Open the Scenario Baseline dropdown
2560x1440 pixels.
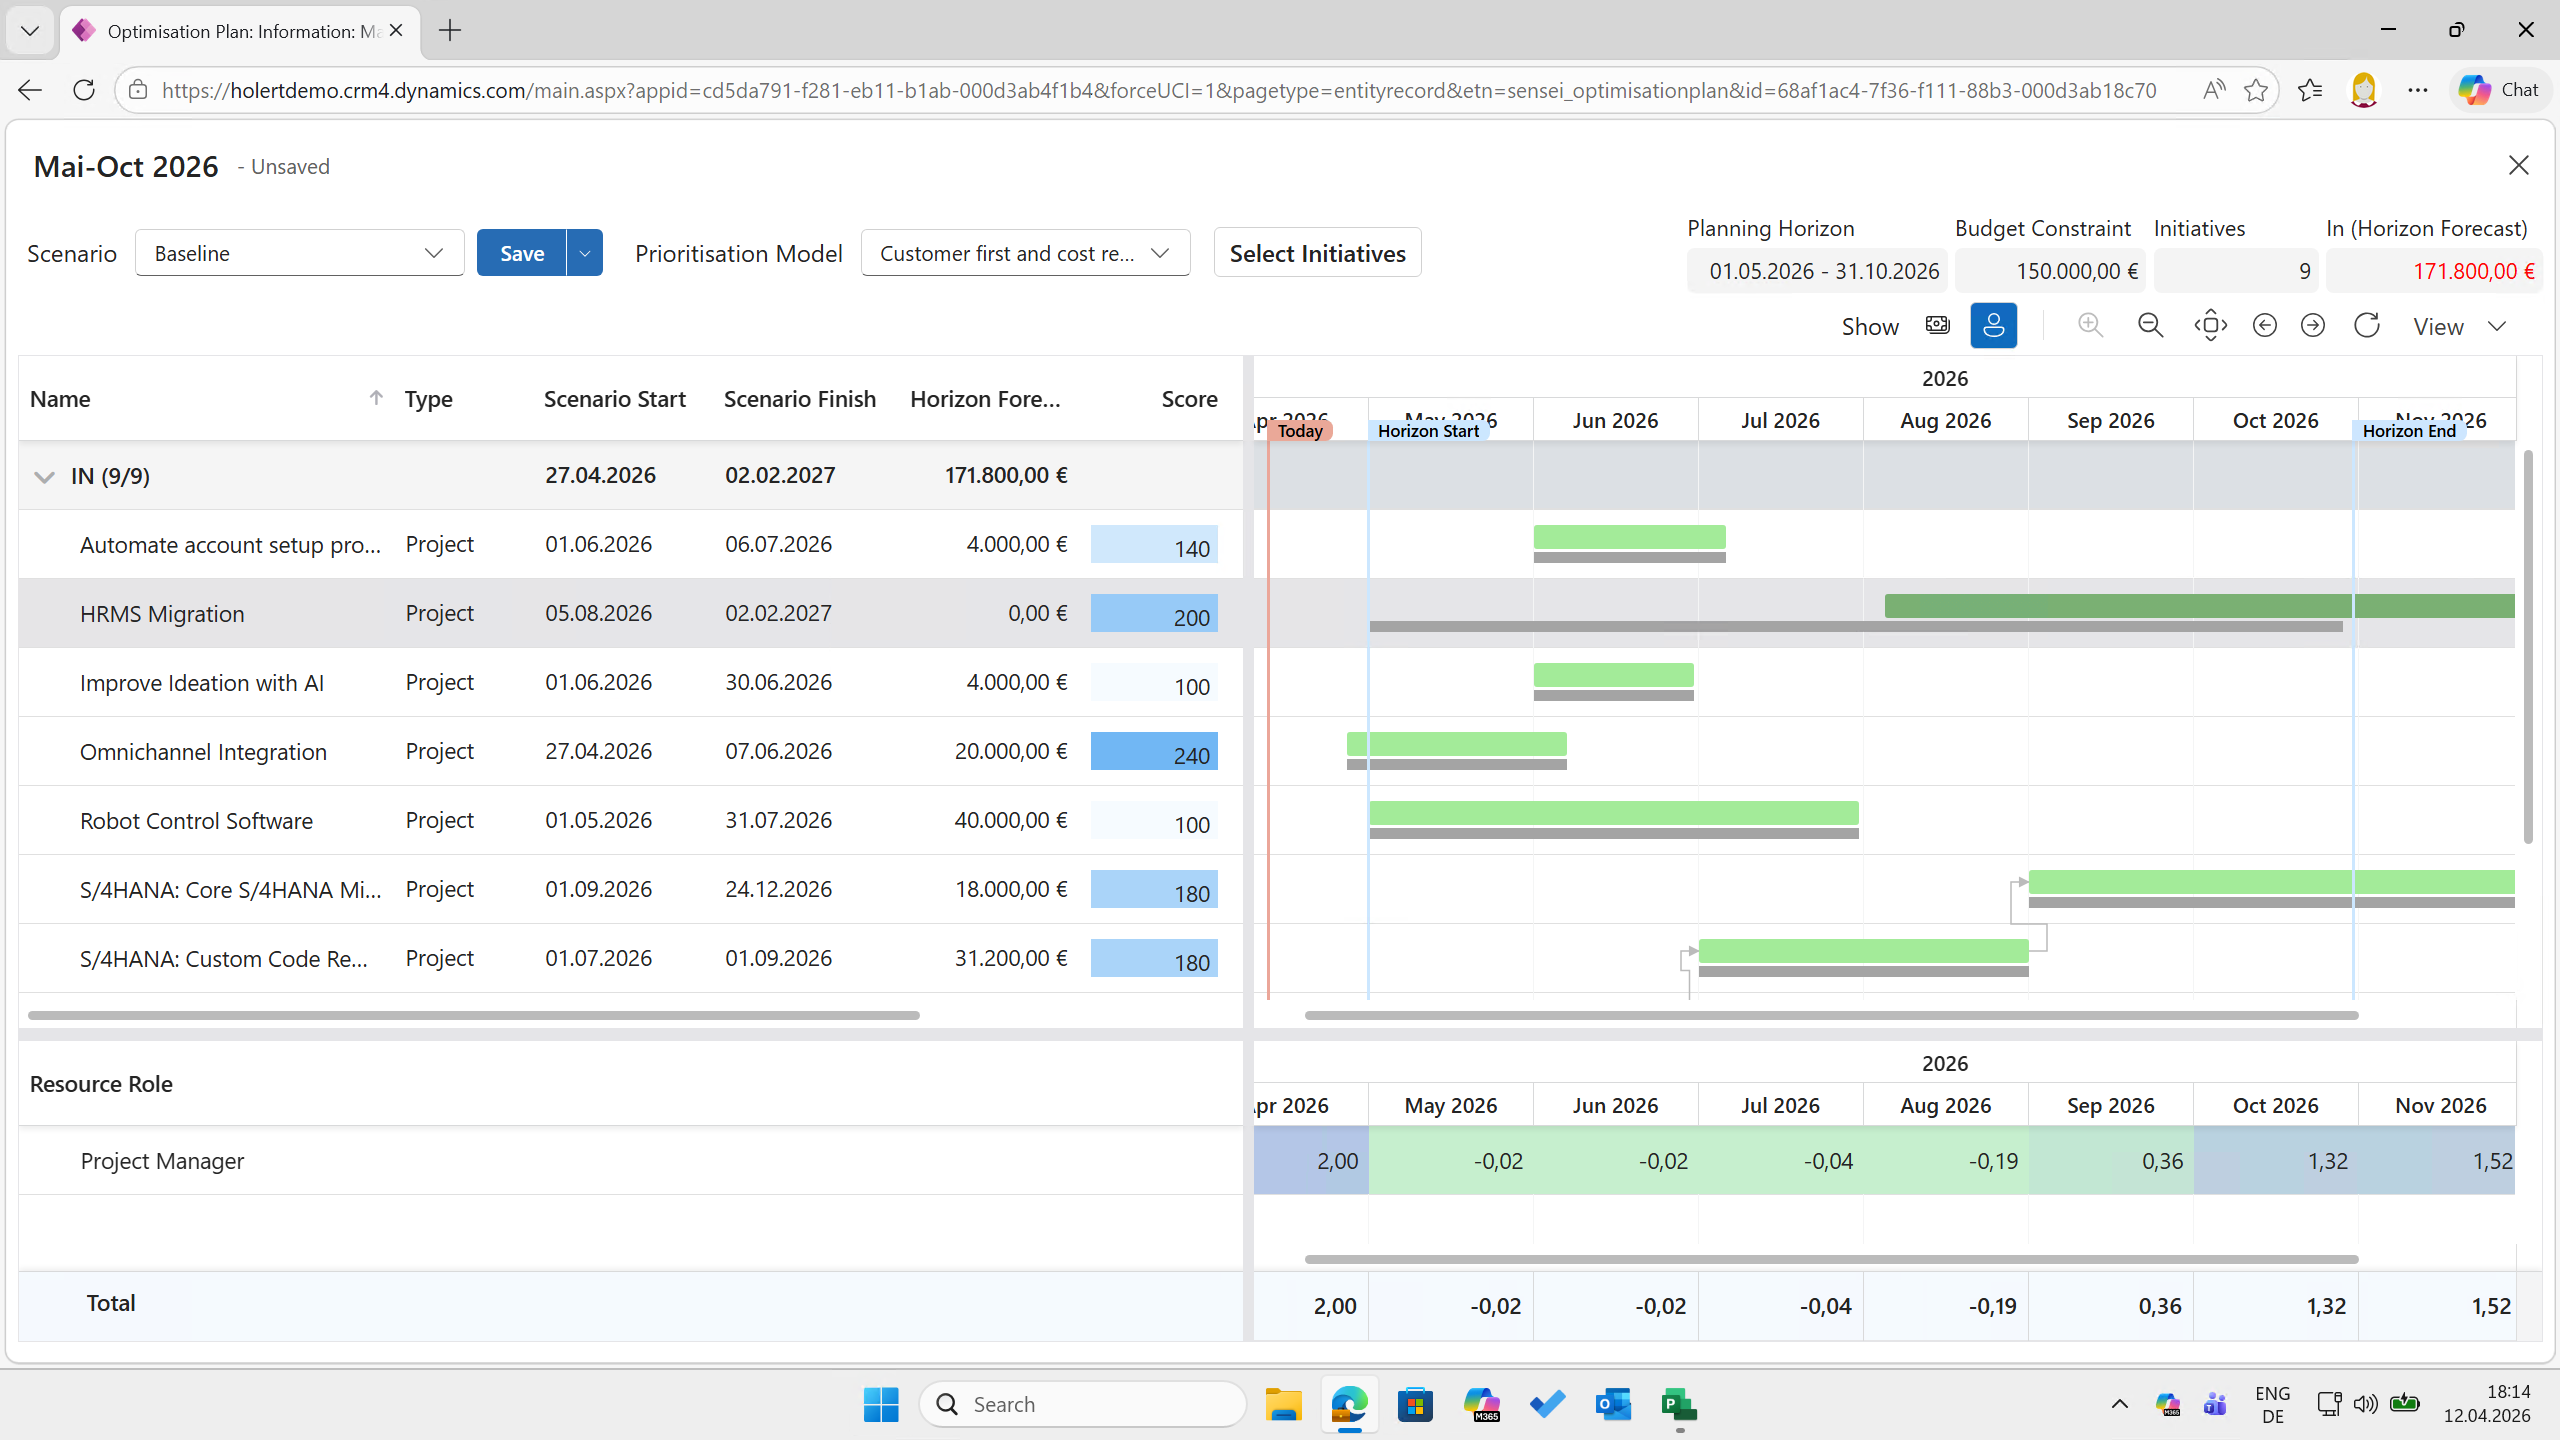coord(299,253)
